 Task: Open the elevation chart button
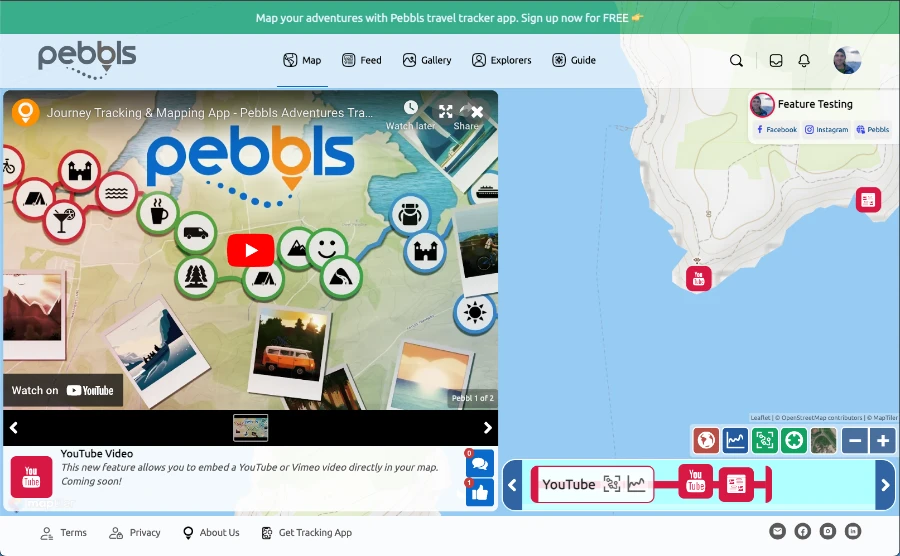(x=735, y=441)
